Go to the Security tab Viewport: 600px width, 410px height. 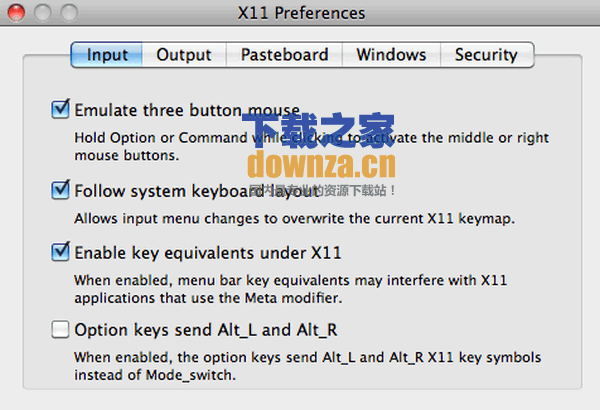pyautogui.click(x=487, y=55)
